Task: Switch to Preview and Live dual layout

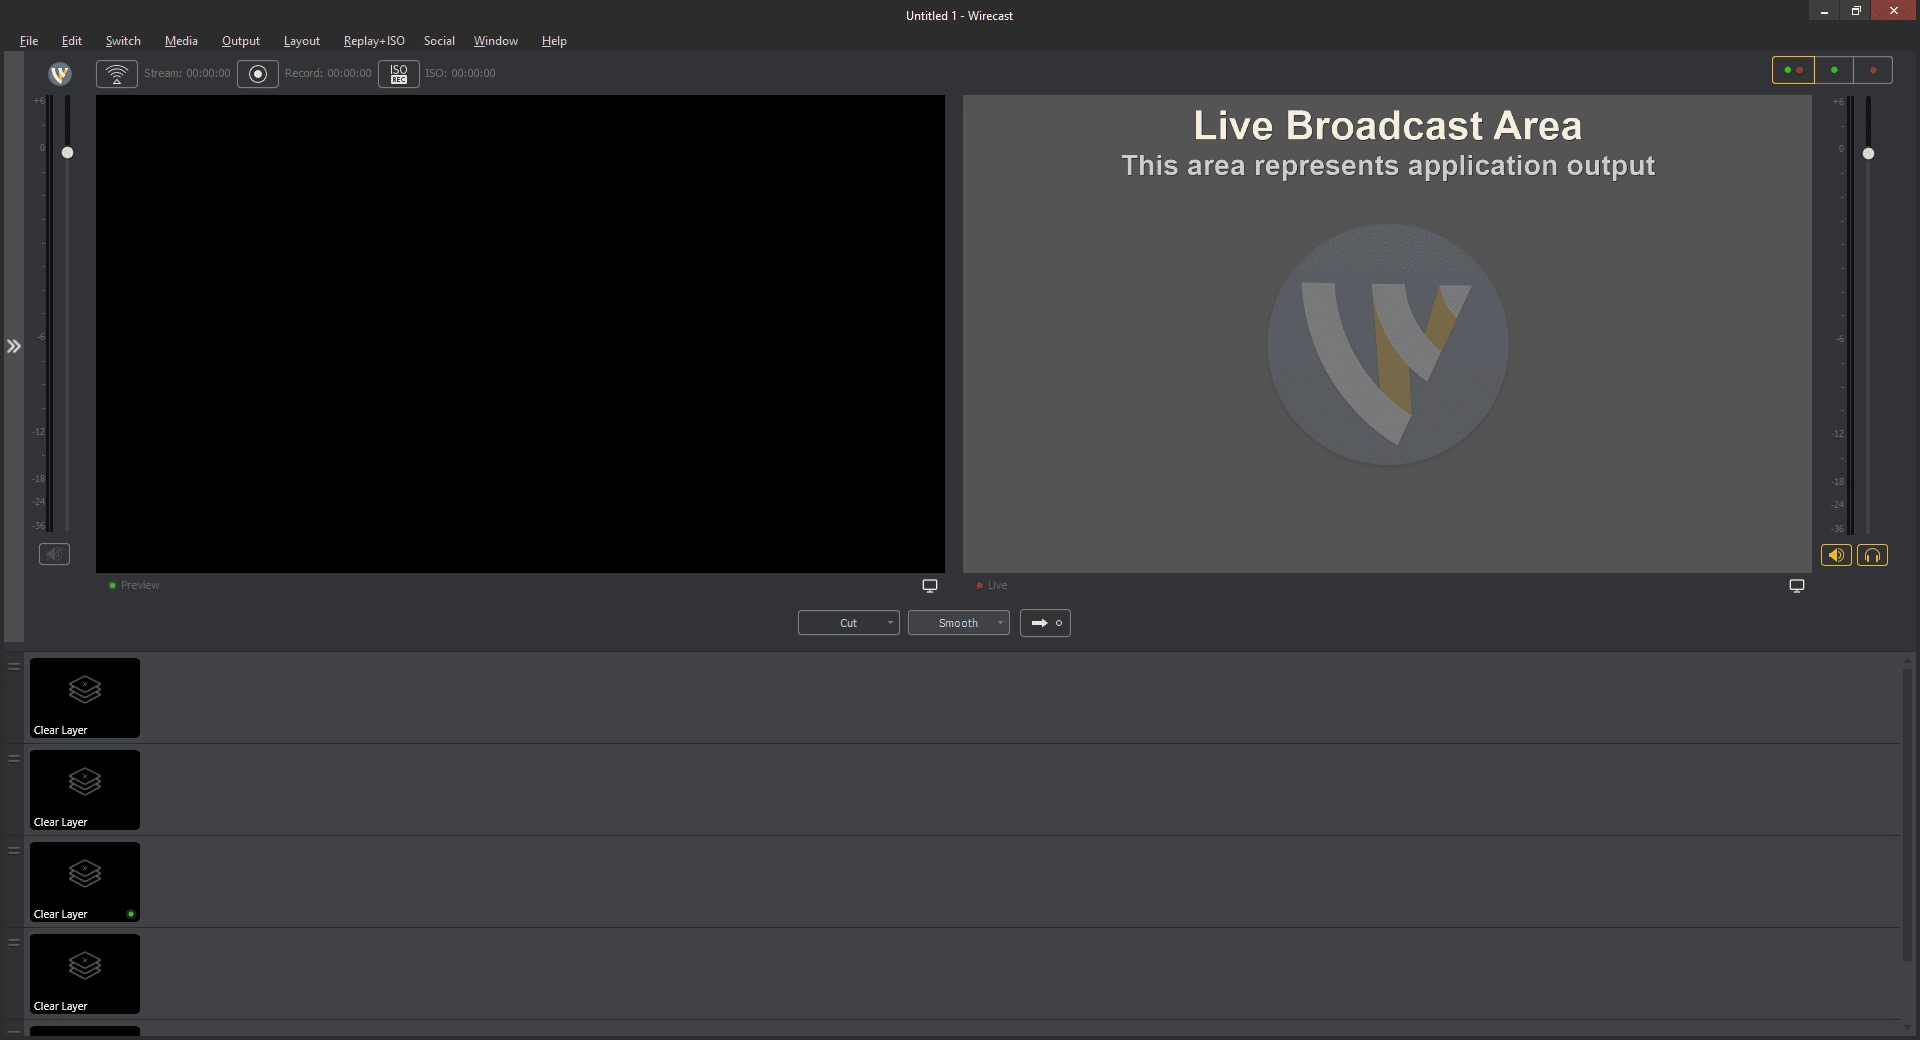Action: click(x=1793, y=70)
